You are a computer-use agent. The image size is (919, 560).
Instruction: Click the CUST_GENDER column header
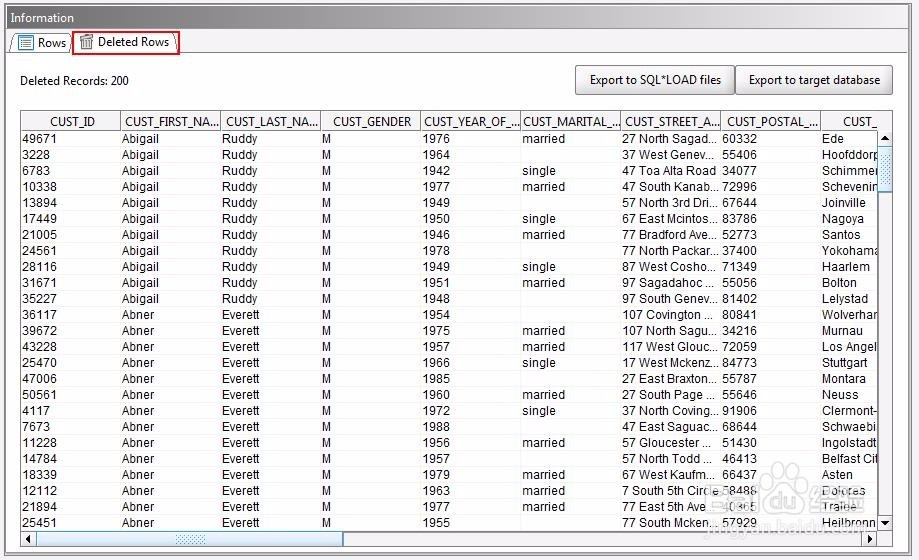coord(371,121)
